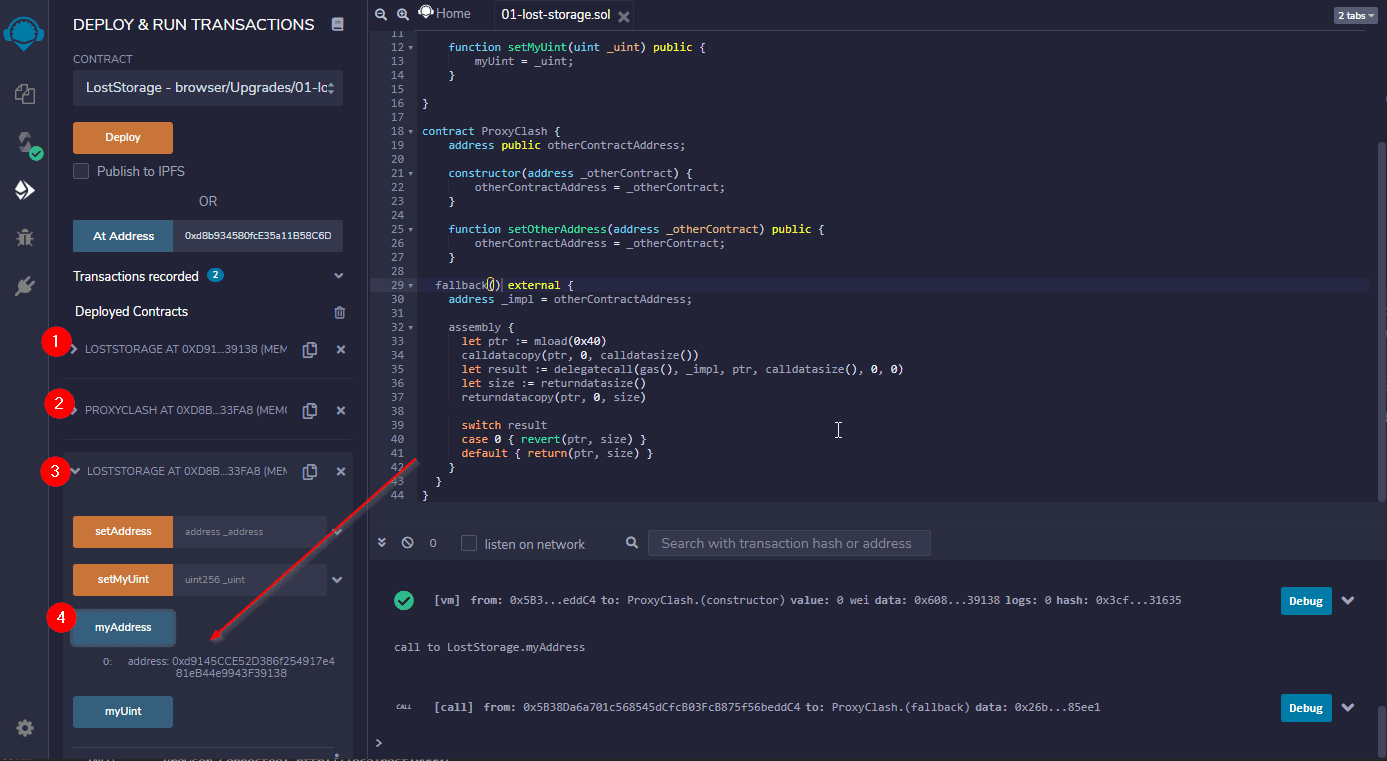This screenshot has width=1387, height=761.
Task: Toggle listen on network checkbox
Action: click(469, 543)
